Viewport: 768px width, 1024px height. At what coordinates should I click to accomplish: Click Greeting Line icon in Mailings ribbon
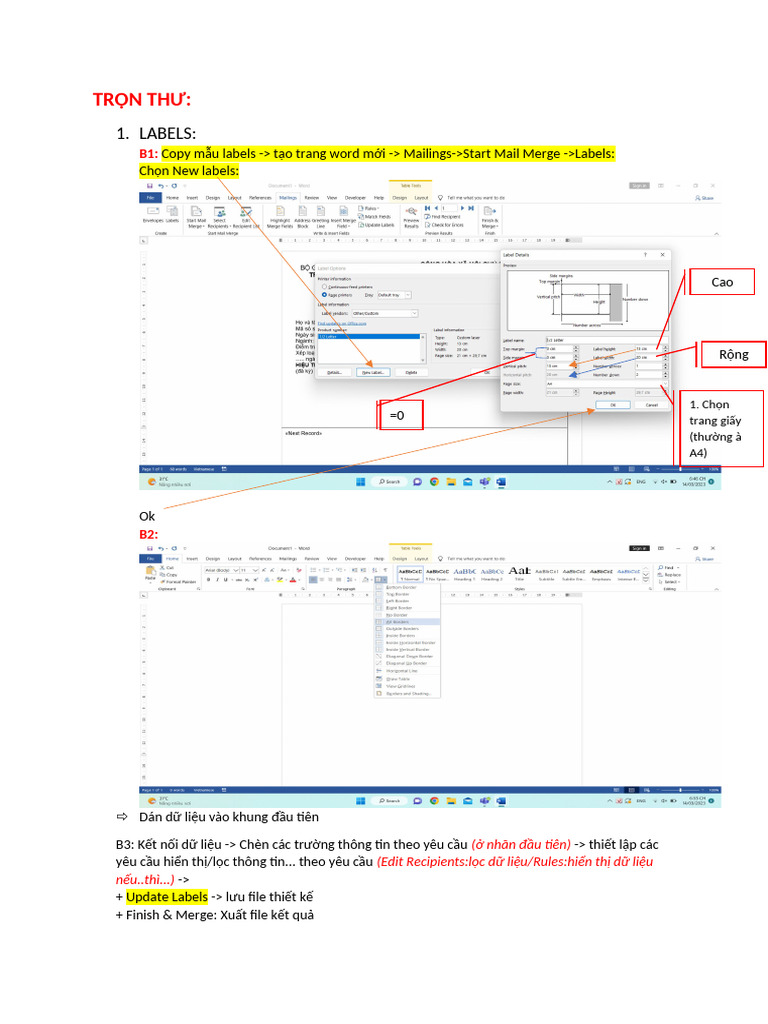pyautogui.click(x=321, y=217)
